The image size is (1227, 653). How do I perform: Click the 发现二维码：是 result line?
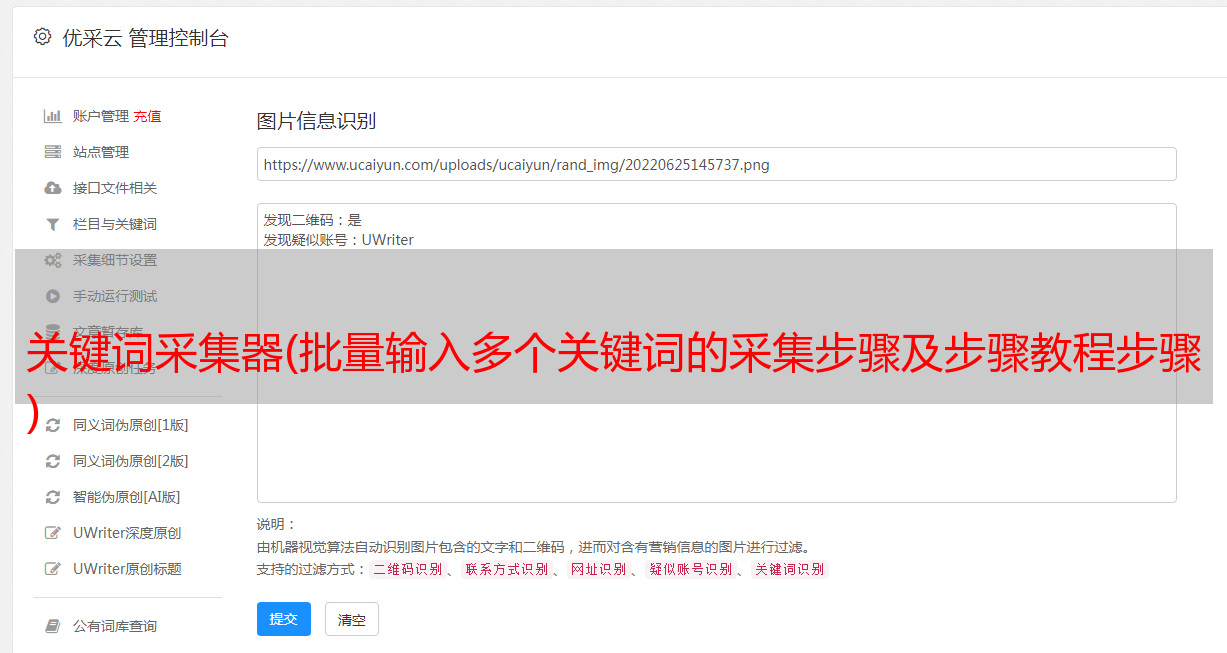pos(313,220)
